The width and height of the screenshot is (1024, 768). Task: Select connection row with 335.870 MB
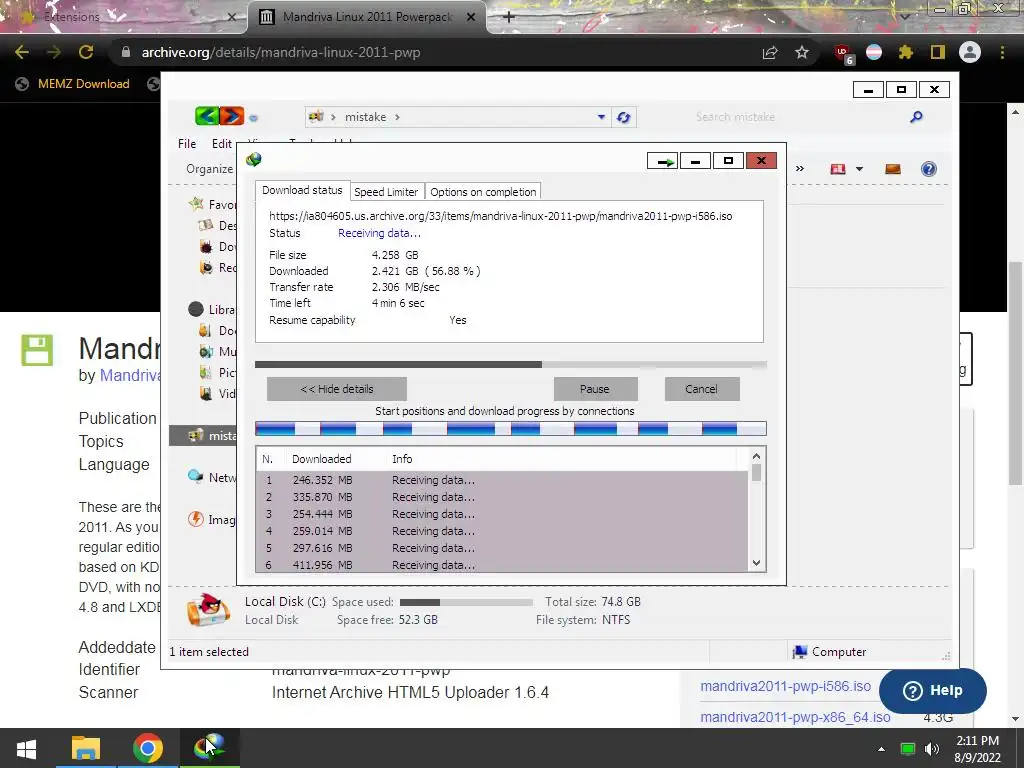502,497
